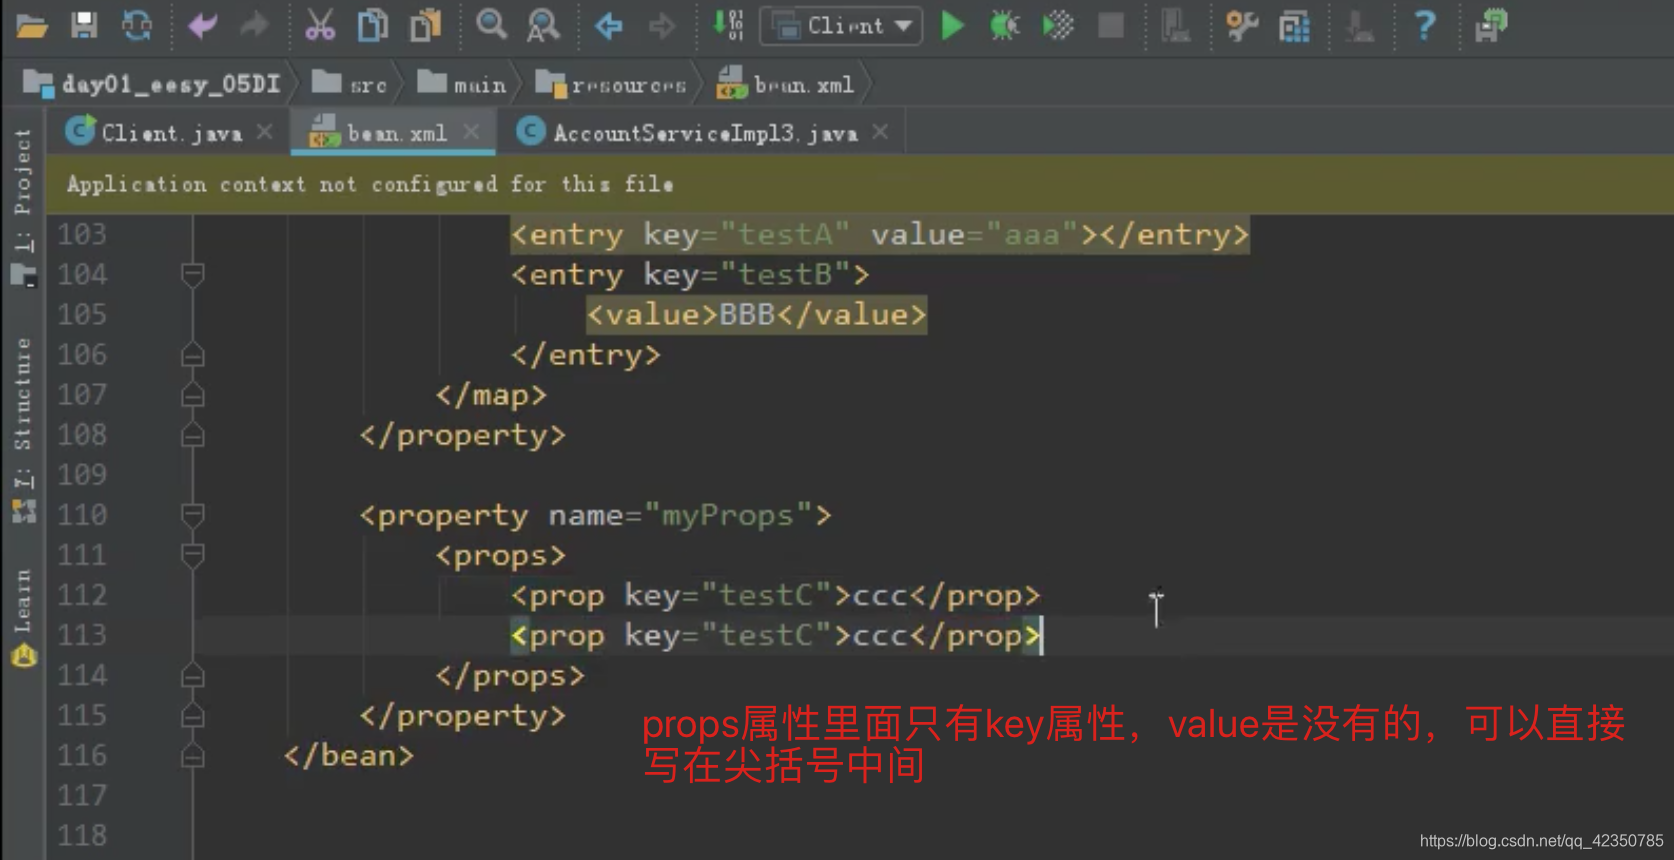This screenshot has height=860, width=1674.
Task: Collapse fold marker on line 107
Action: 193,396
